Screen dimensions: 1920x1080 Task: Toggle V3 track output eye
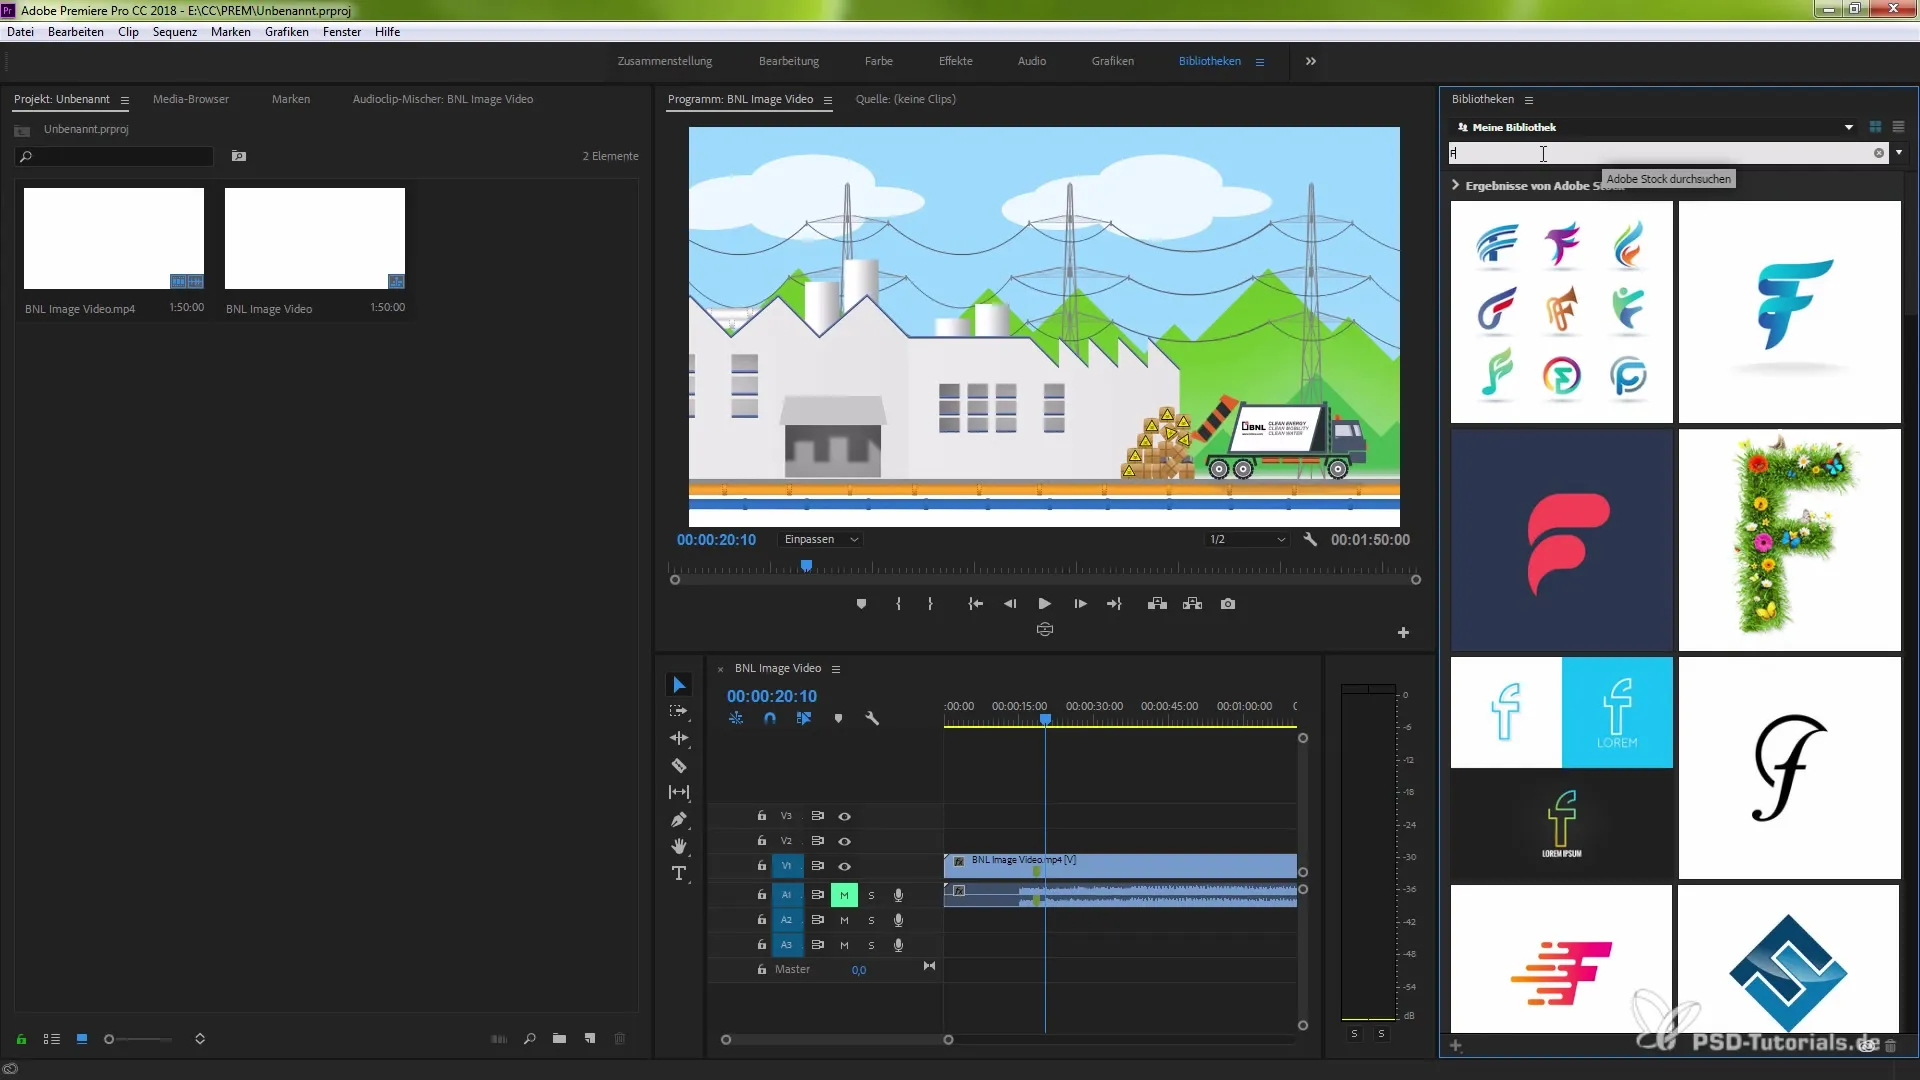(844, 817)
